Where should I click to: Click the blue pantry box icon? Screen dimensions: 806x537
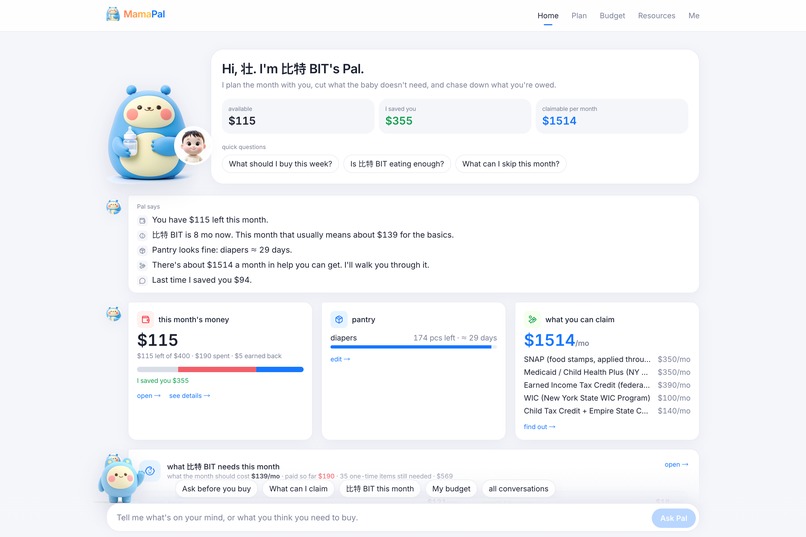coord(339,320)
